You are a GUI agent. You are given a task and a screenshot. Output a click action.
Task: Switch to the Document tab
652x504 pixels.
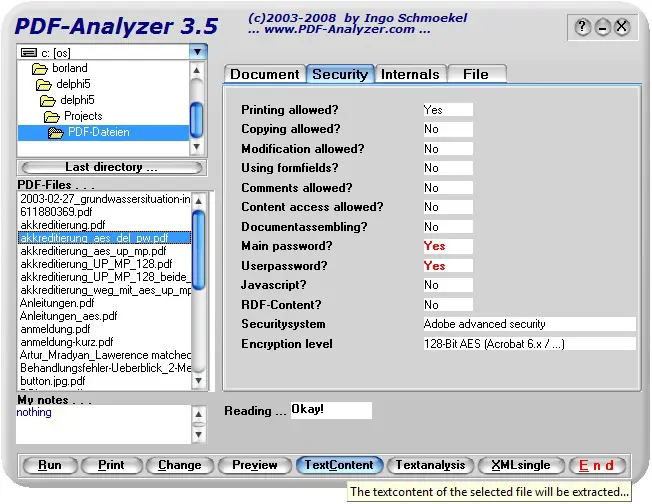click(x=264, y=74)
